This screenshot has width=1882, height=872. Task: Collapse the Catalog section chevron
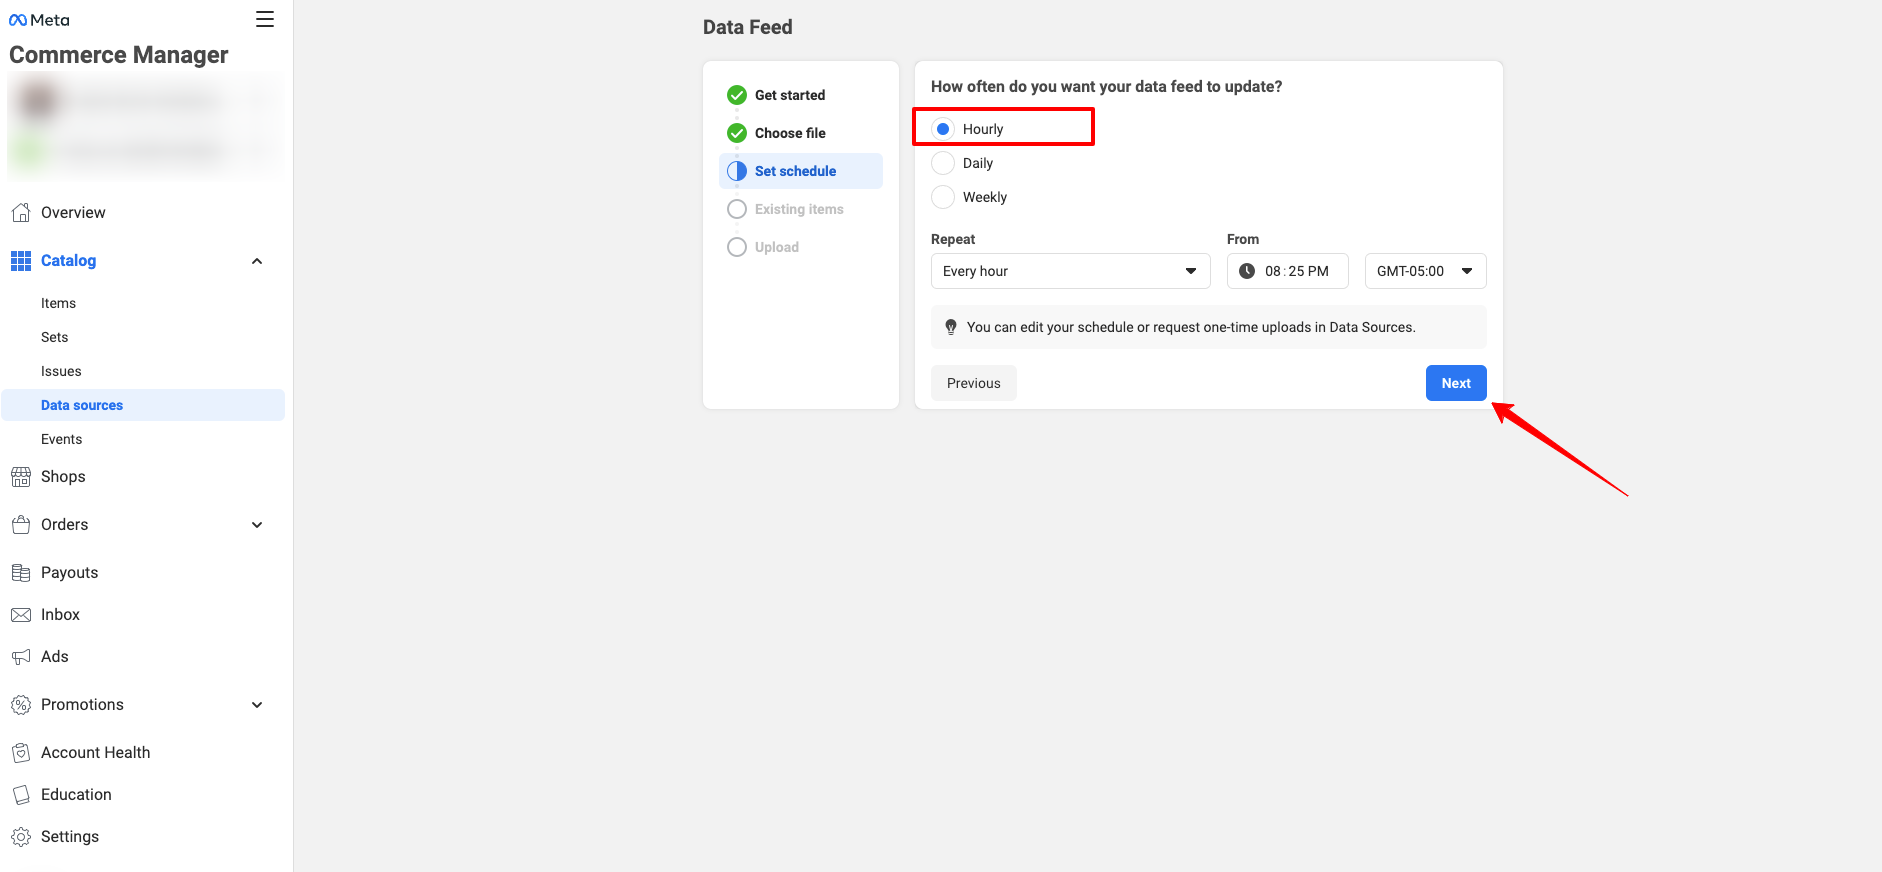pos(257,261)
